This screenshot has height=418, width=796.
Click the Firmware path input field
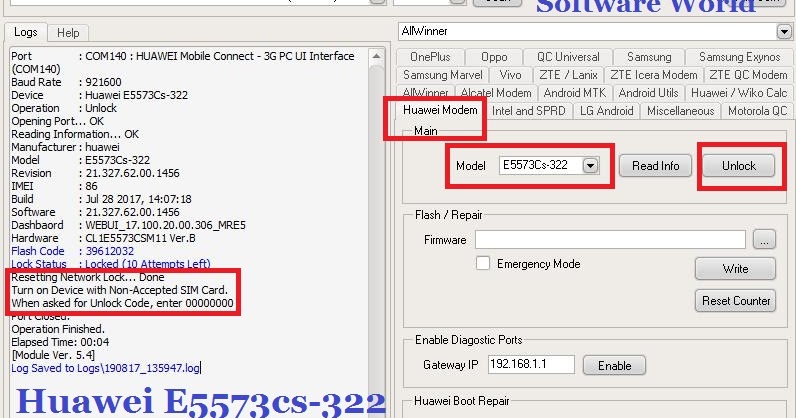(x=610, y=240)
